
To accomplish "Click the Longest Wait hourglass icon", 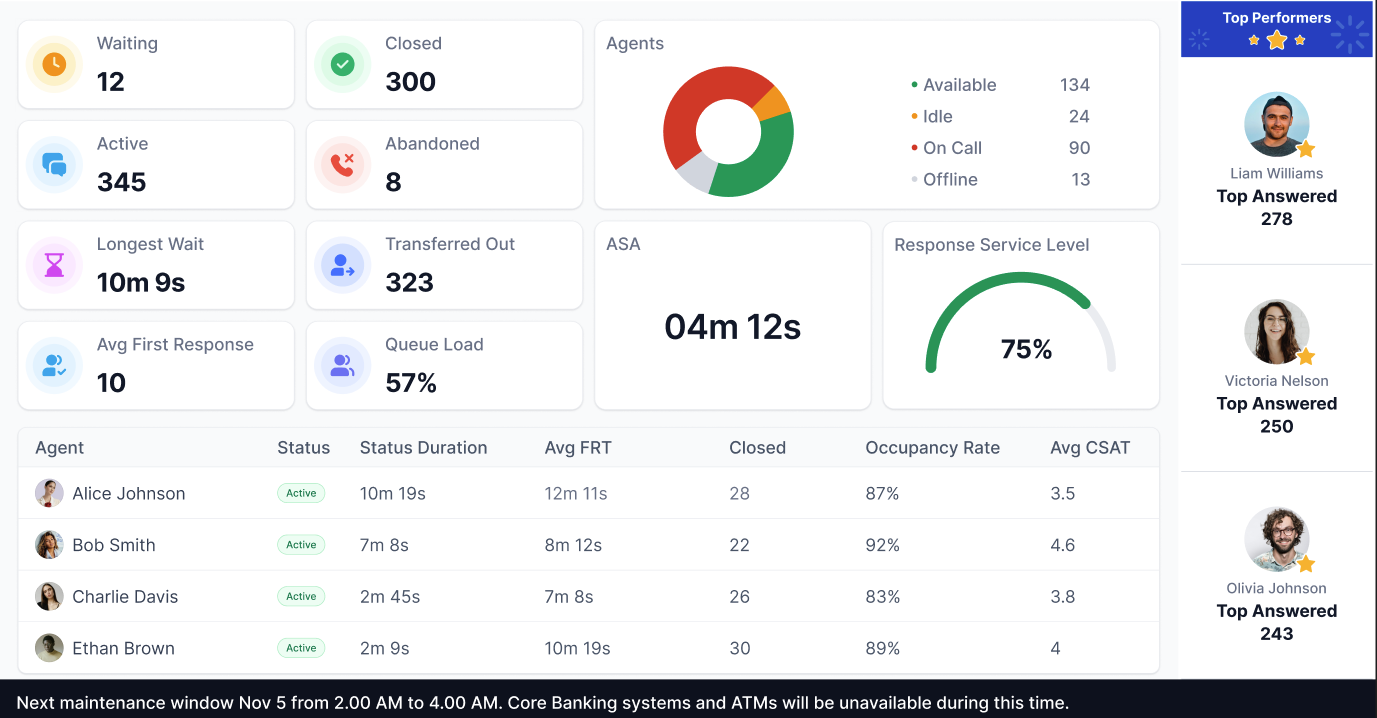I will coord(54,265).
